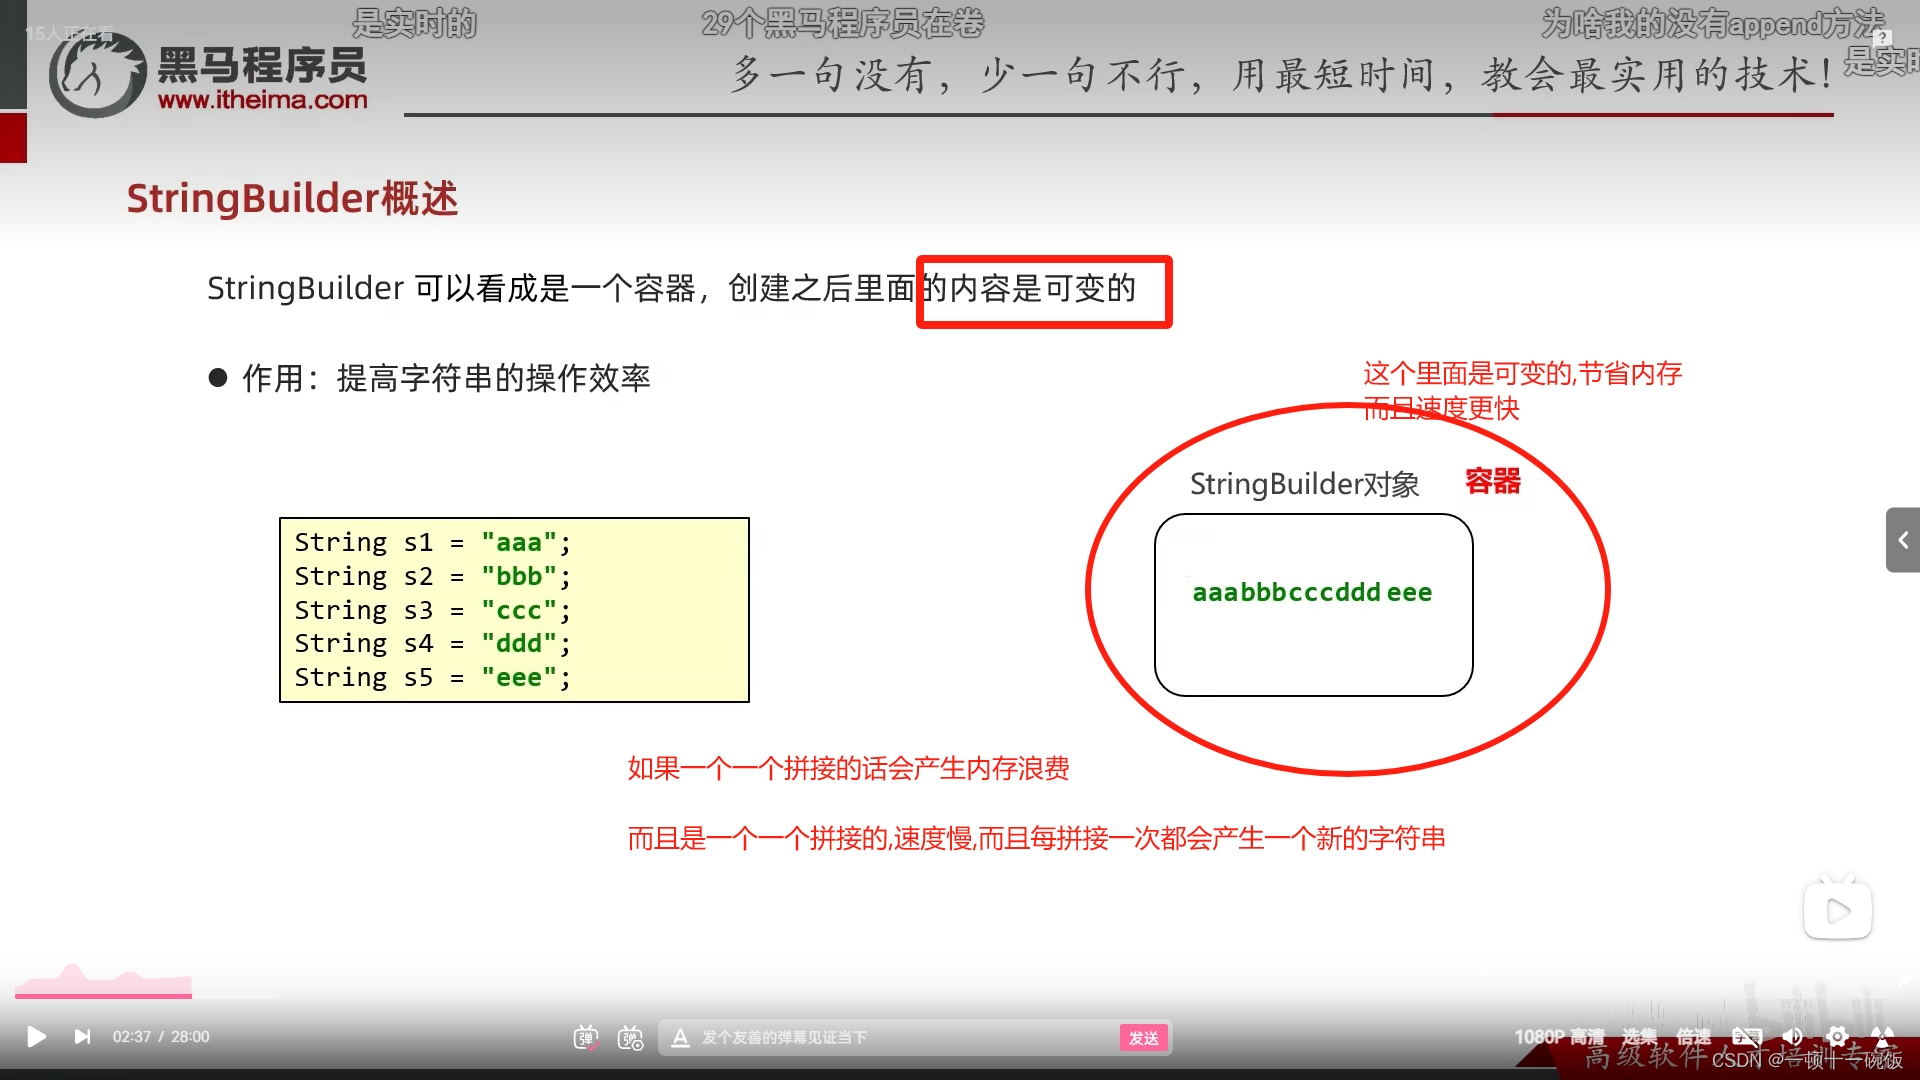
Task: Click 发送 to send a danmaku
Action: [x=1143, y=1038]
